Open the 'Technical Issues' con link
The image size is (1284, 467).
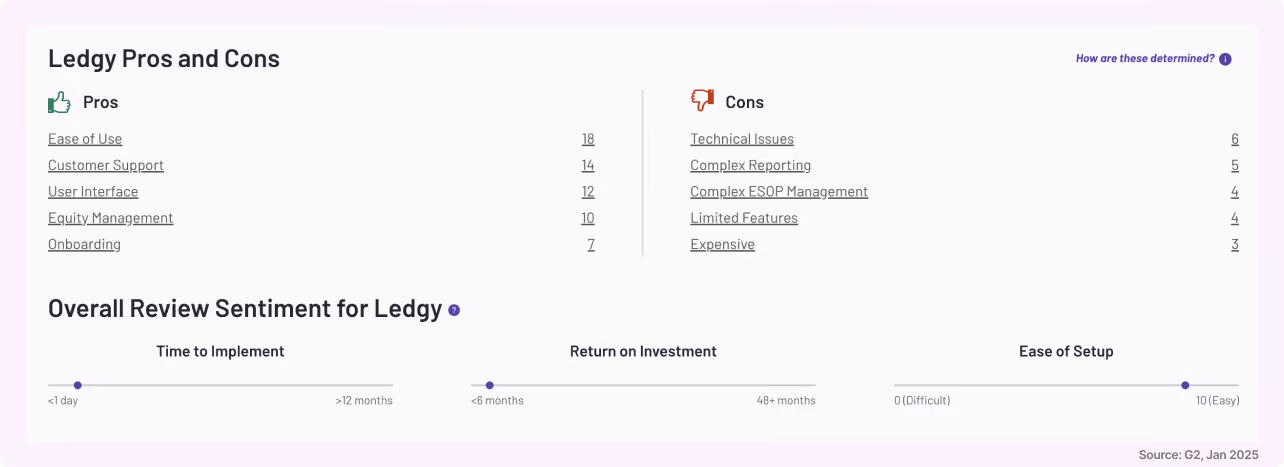(x=742, y=139)
